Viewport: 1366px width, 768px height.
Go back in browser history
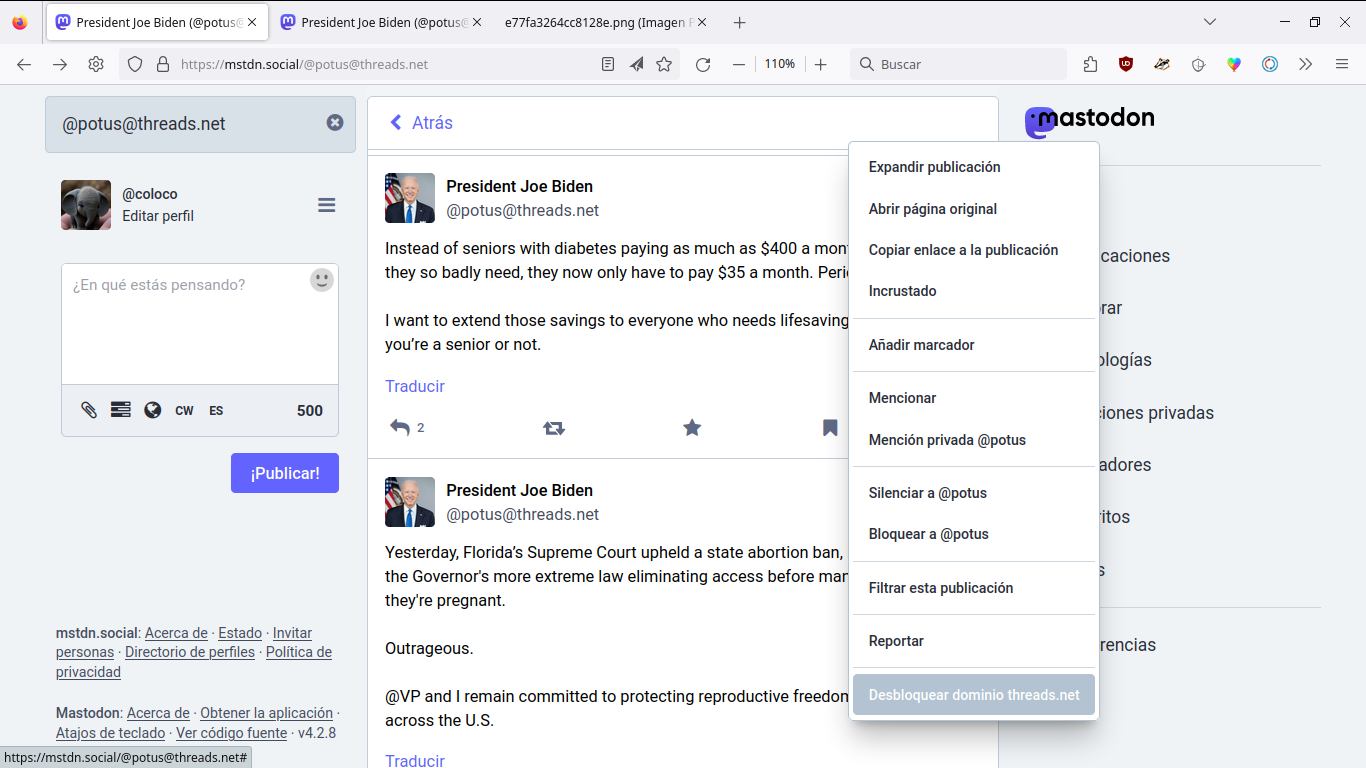(x=24, y=64)
